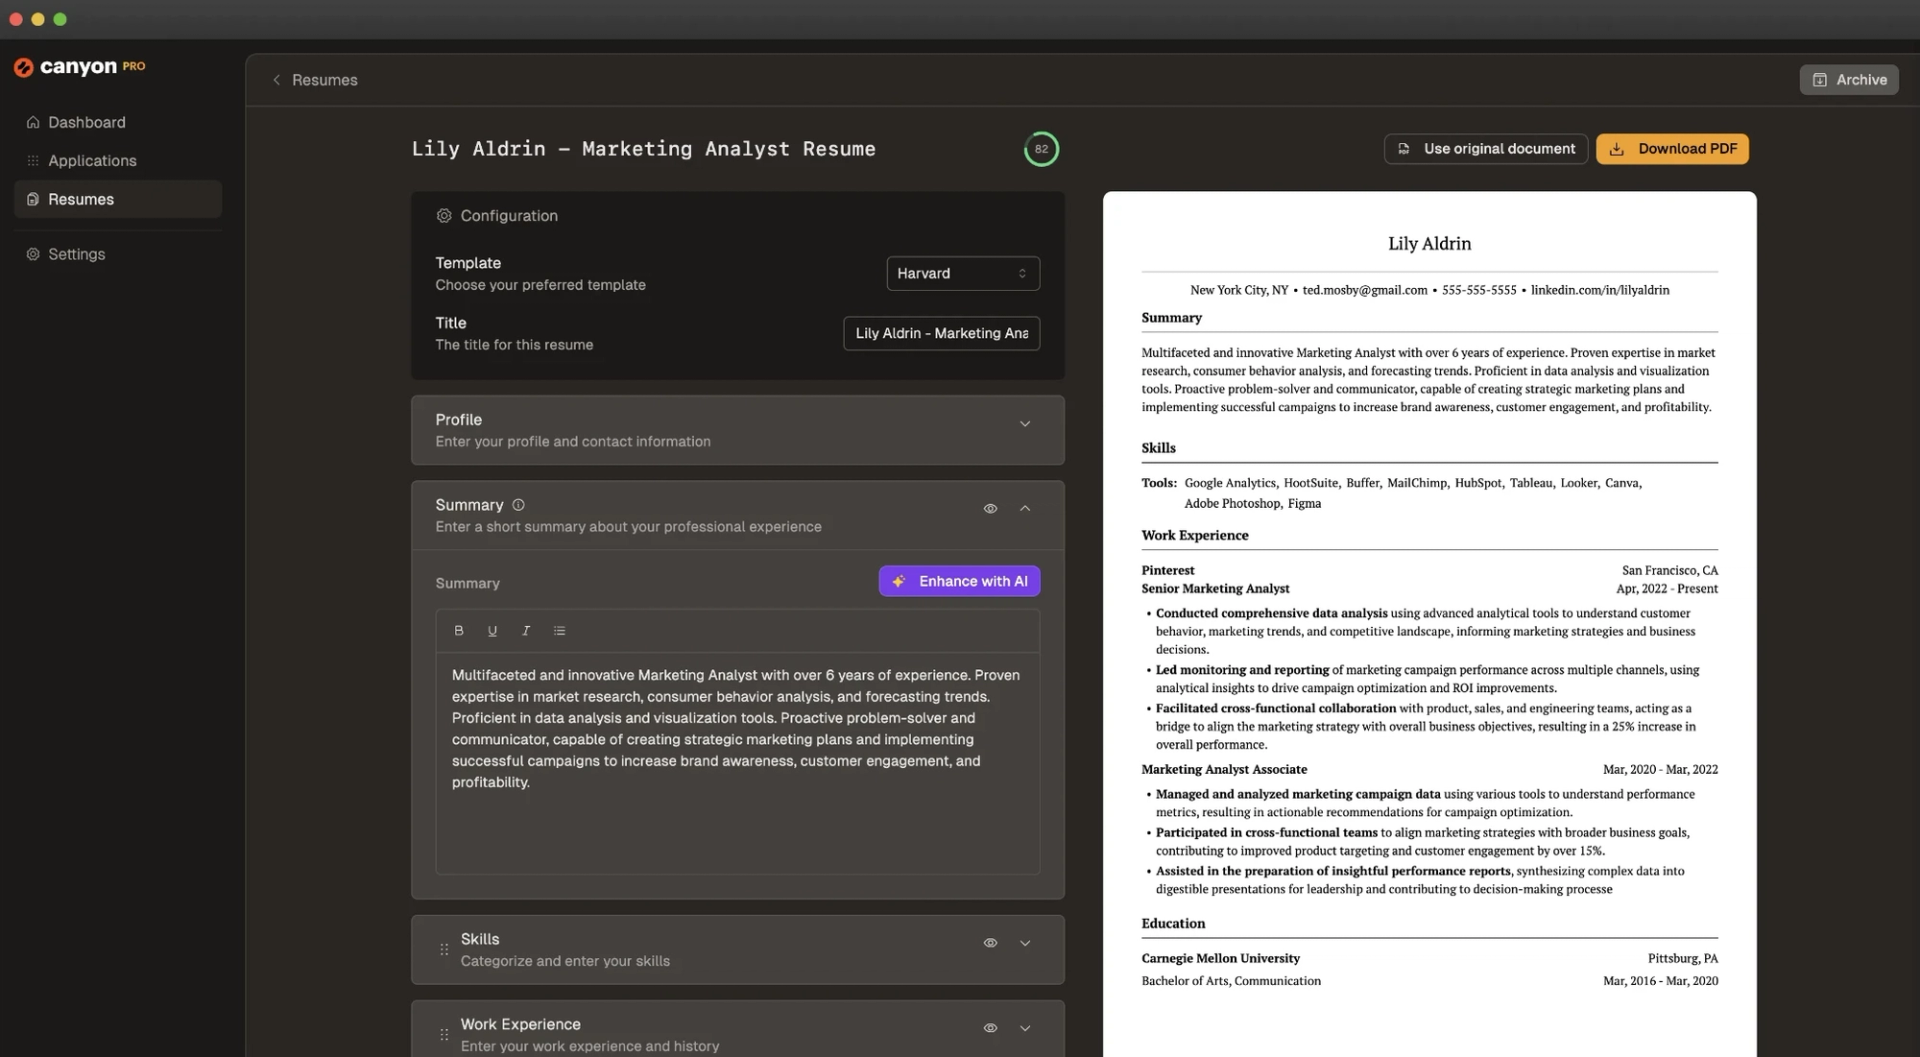Click the Canyon logo icon

click(x=24, y=67)
